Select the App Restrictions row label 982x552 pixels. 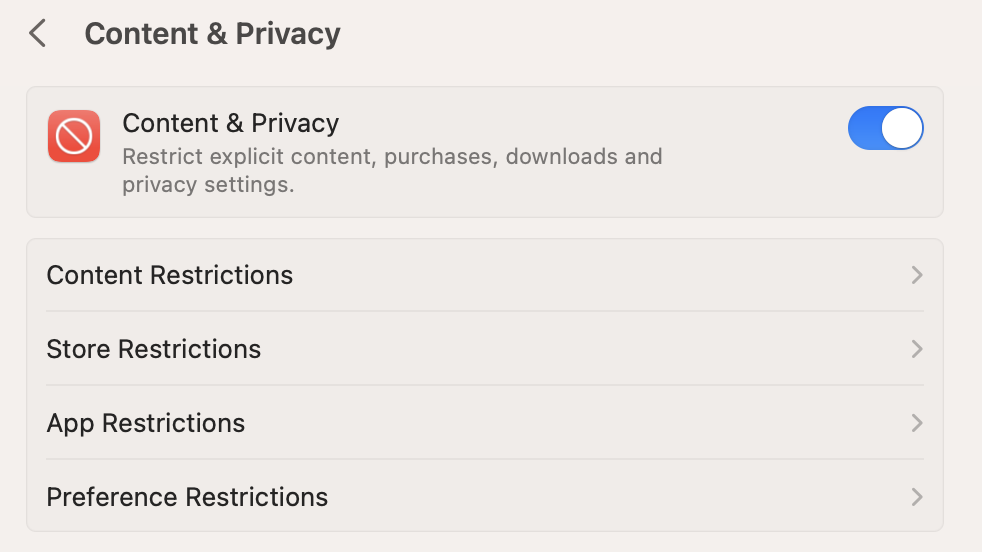[x=146, y=424]
